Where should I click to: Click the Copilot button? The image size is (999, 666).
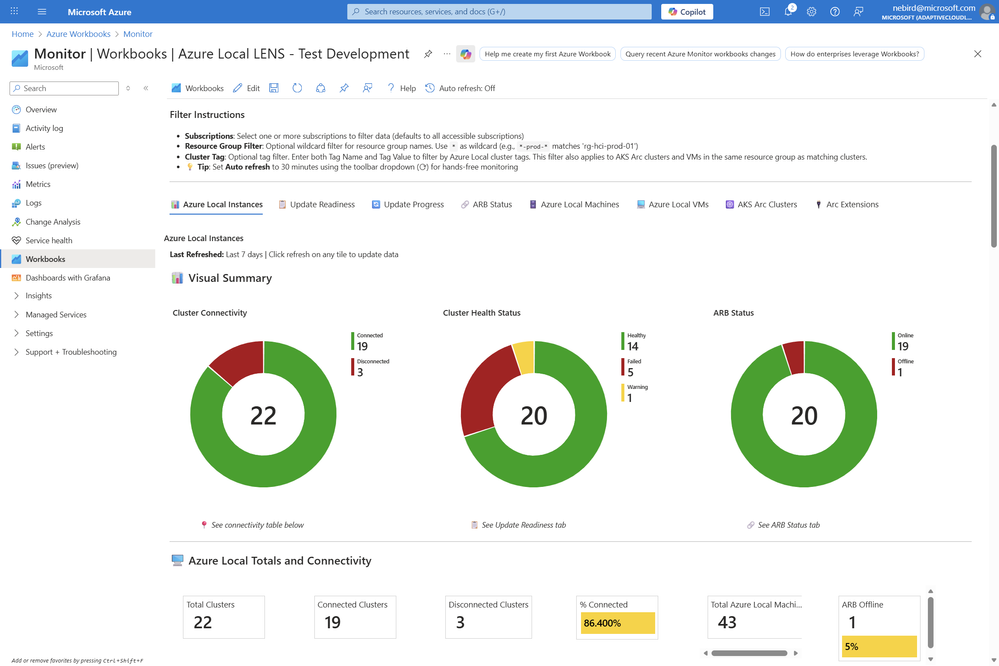click(x=687, y=11)
